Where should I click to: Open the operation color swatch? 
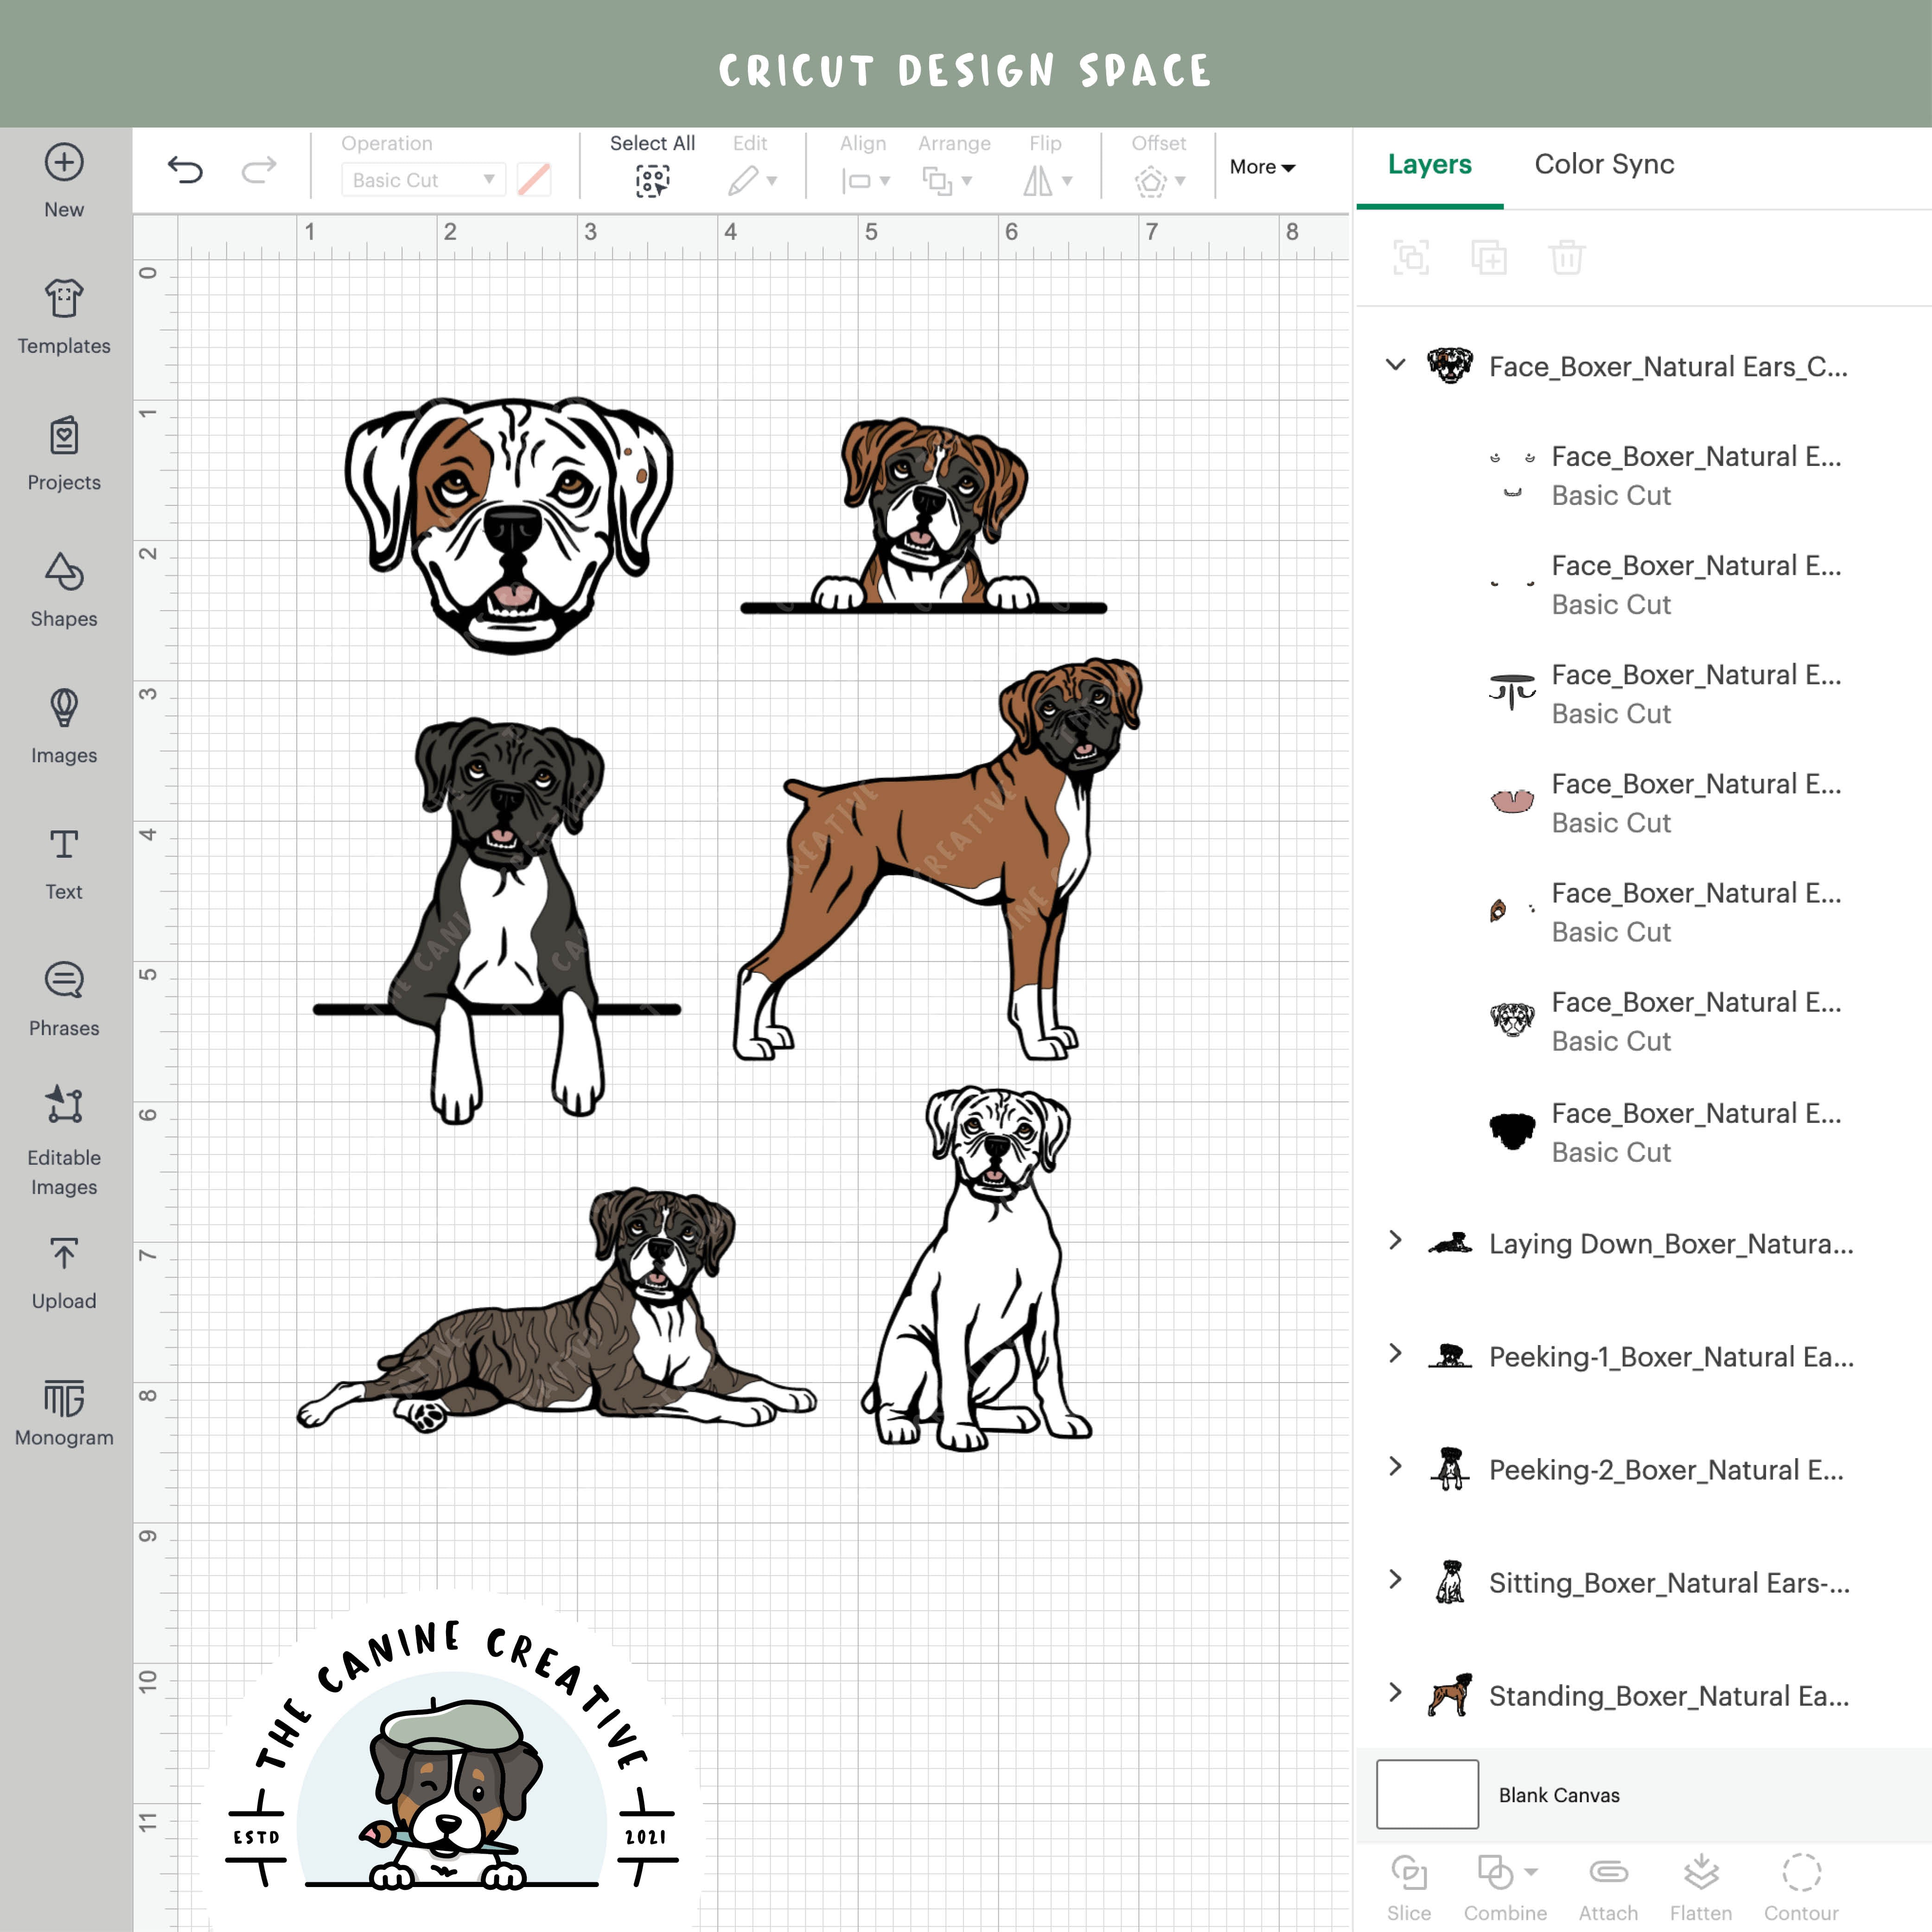click(536, 180)
